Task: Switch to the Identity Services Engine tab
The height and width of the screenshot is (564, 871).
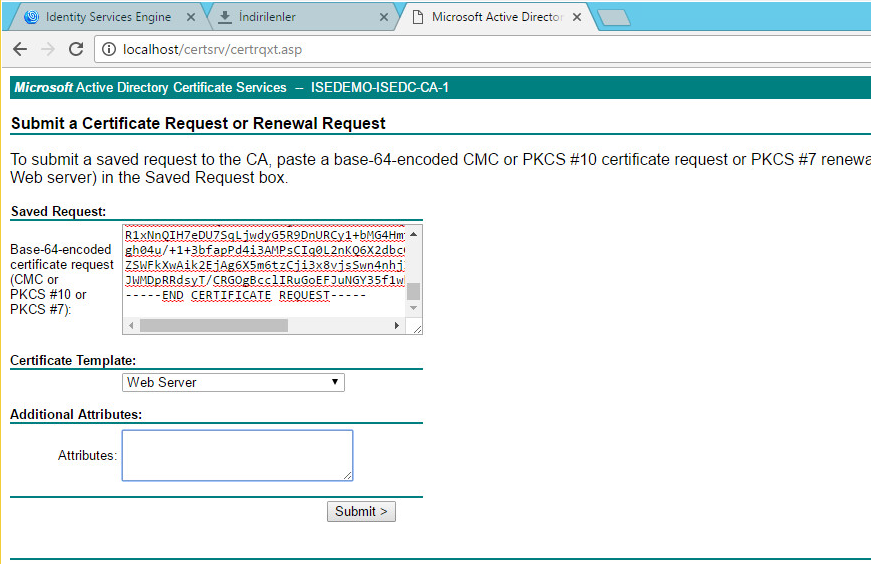Action: pos(108,17)
